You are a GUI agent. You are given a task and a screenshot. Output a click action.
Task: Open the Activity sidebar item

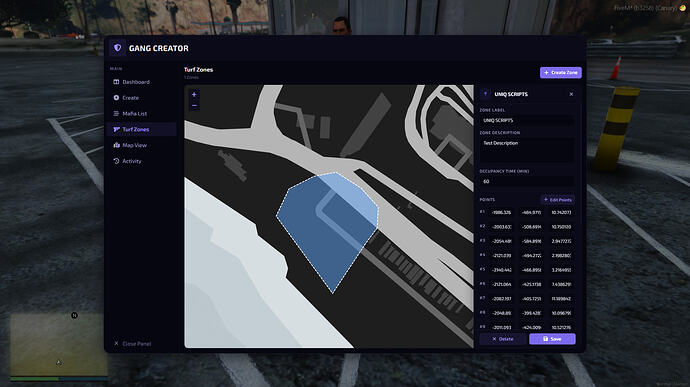click(141, 161)
